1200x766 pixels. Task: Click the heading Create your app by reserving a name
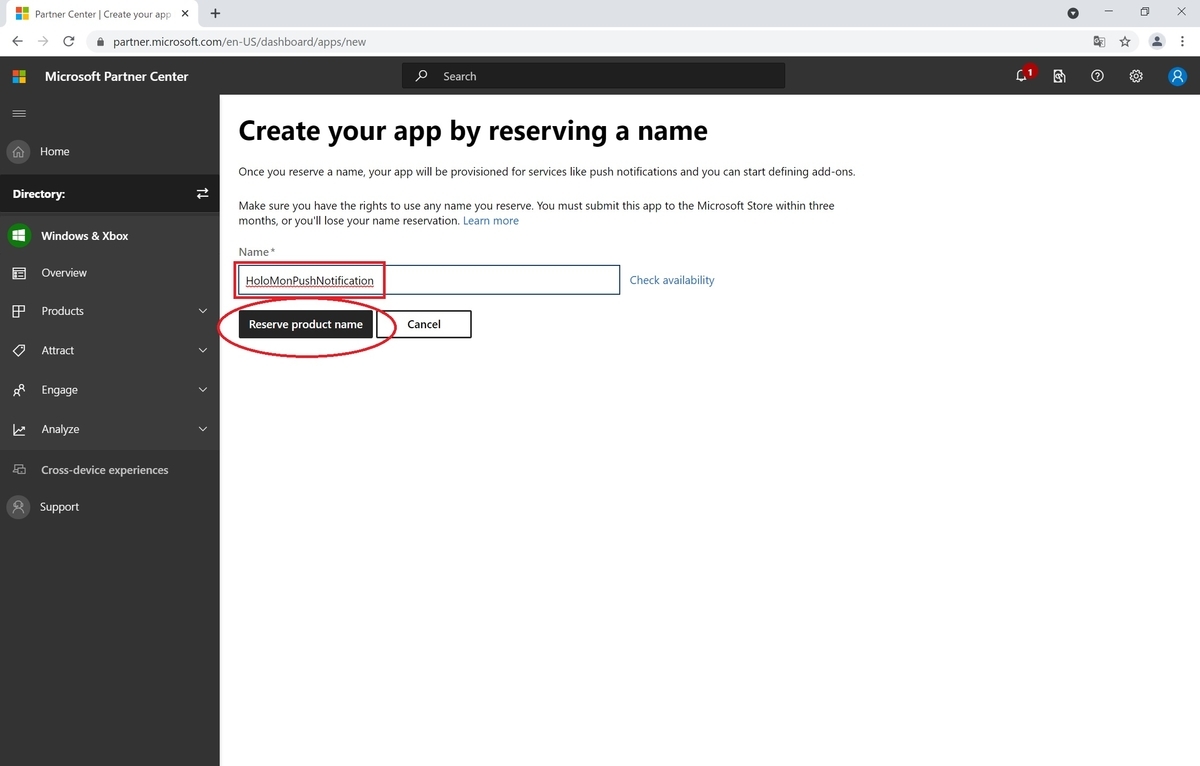(473, 131)
